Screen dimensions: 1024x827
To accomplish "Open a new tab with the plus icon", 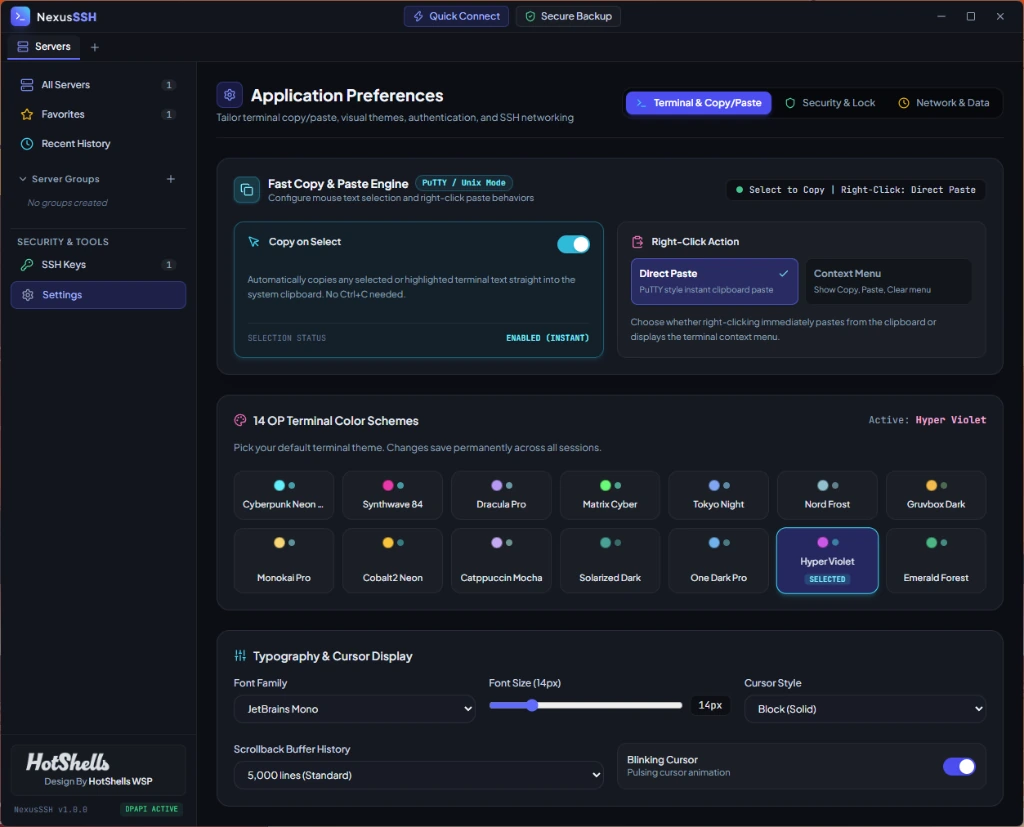I will point(95,47).
